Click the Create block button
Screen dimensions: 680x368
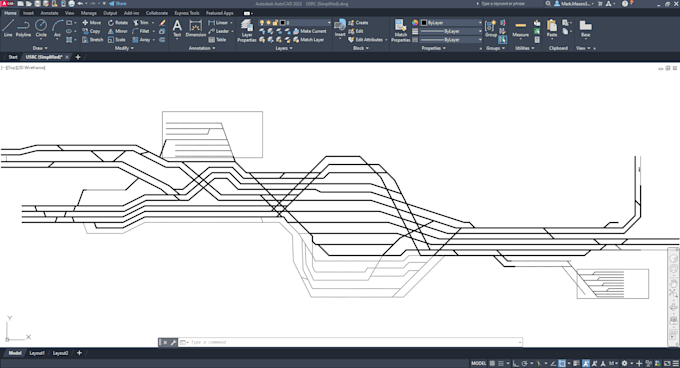tap(358, 23)
